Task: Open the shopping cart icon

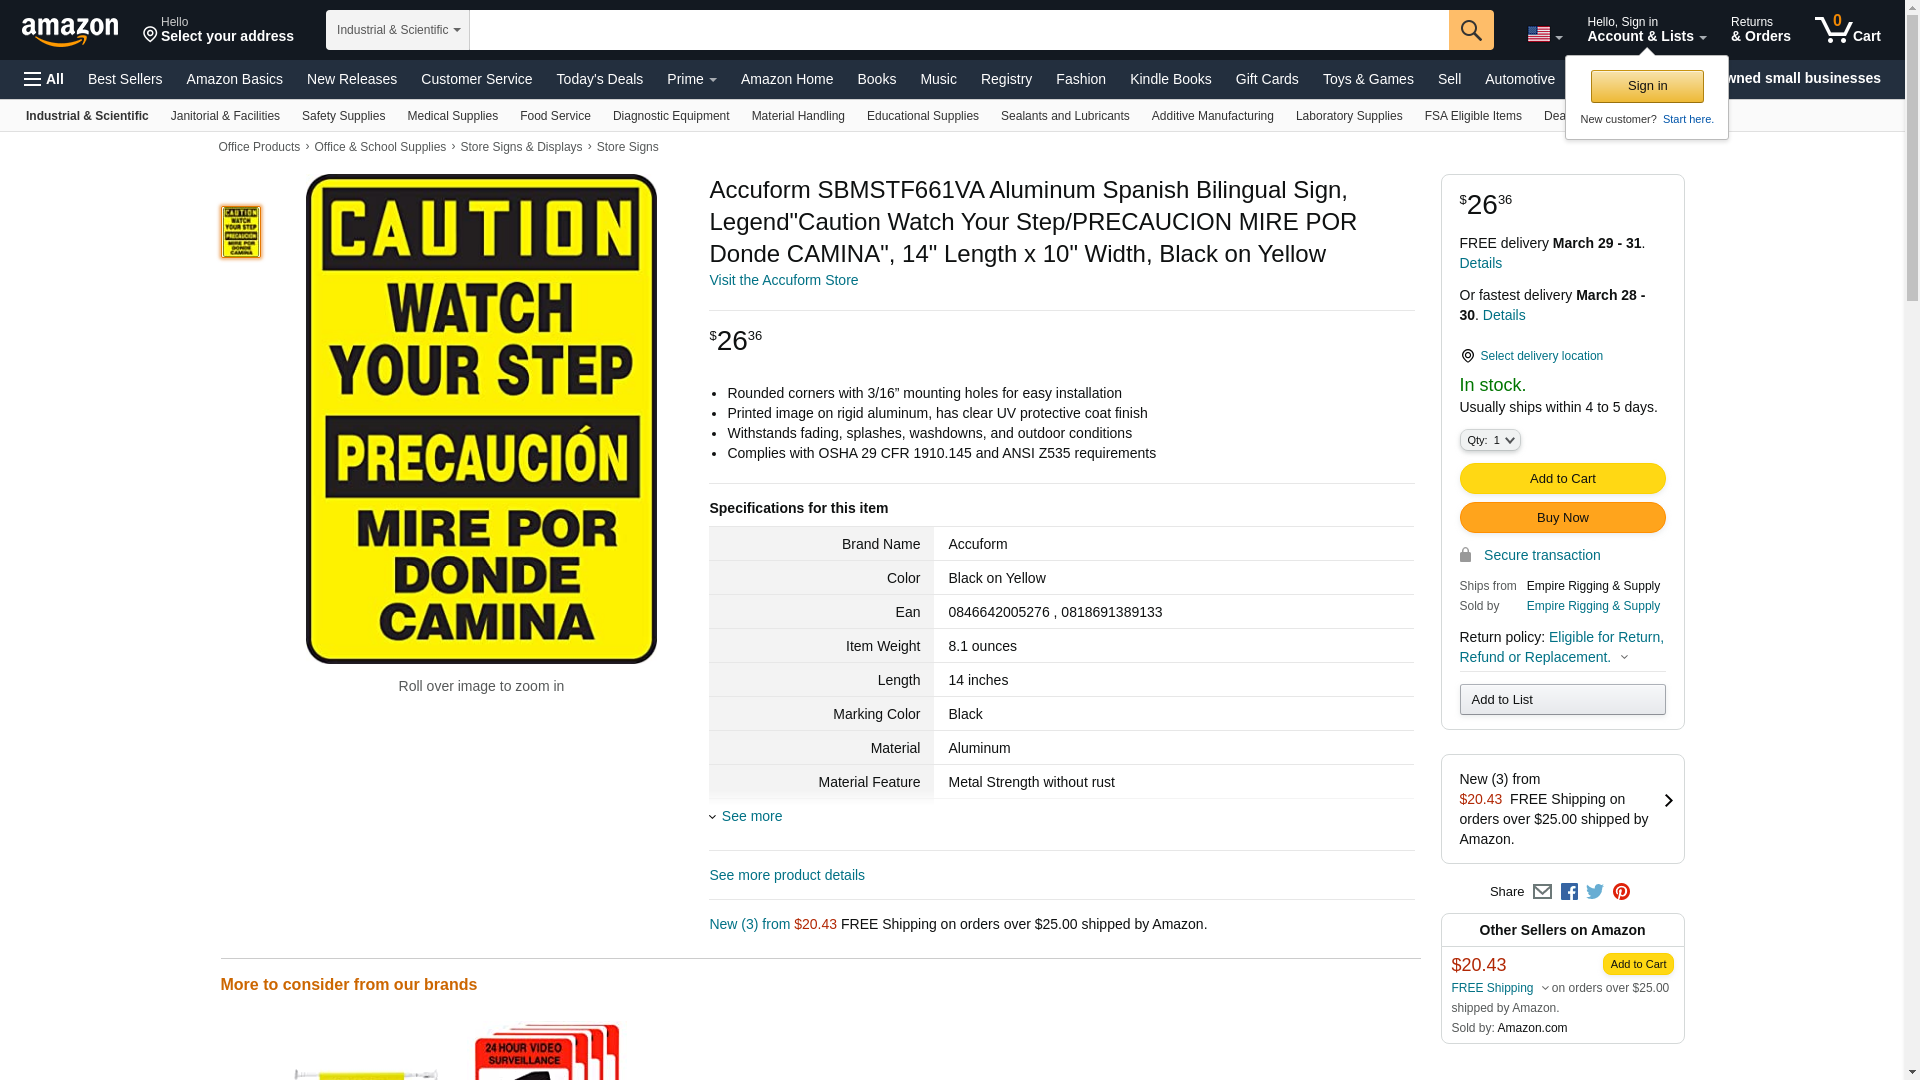Action: point(1848,29)
